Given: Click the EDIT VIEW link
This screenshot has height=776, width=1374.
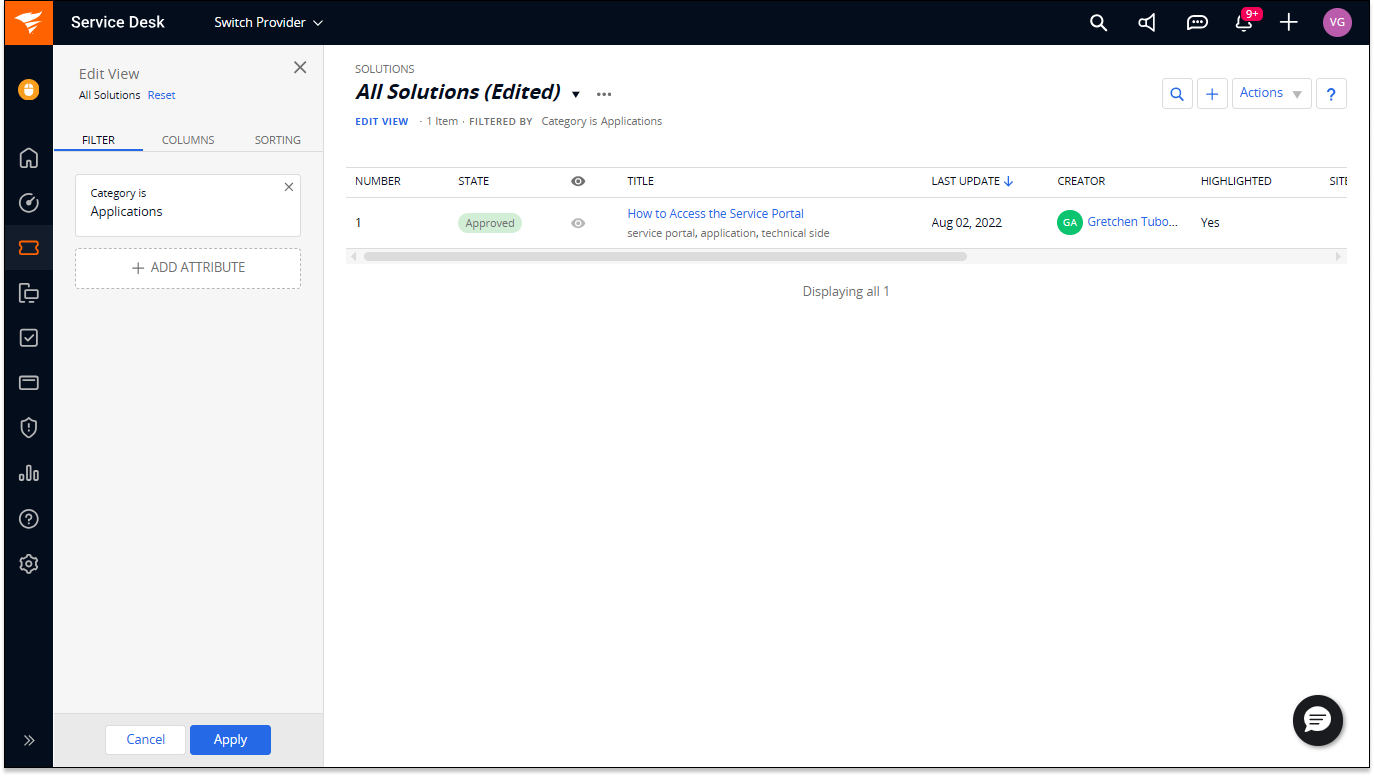Looking at the screenshot, I should click(x=382, y=121).
